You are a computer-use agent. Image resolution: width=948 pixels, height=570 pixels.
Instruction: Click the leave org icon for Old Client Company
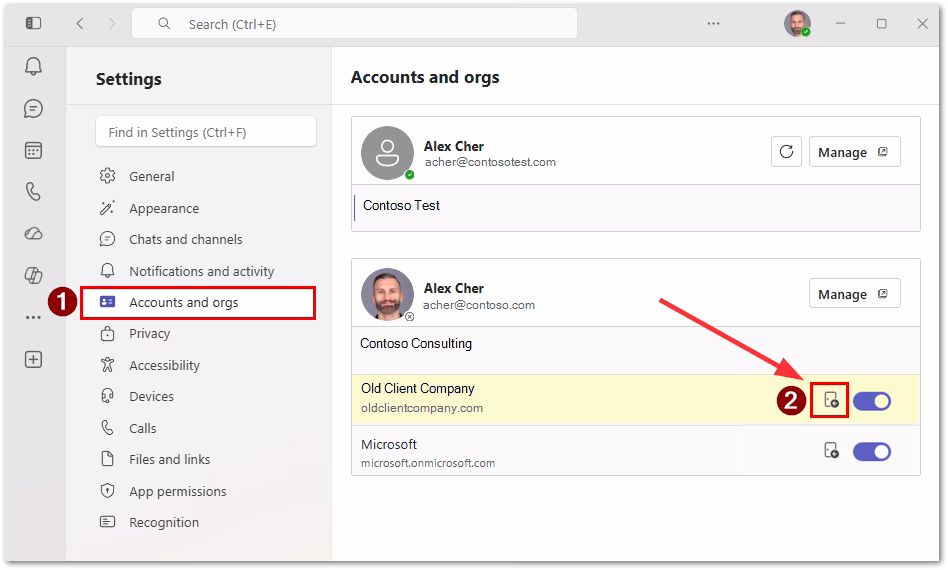(x=831, y=400)
